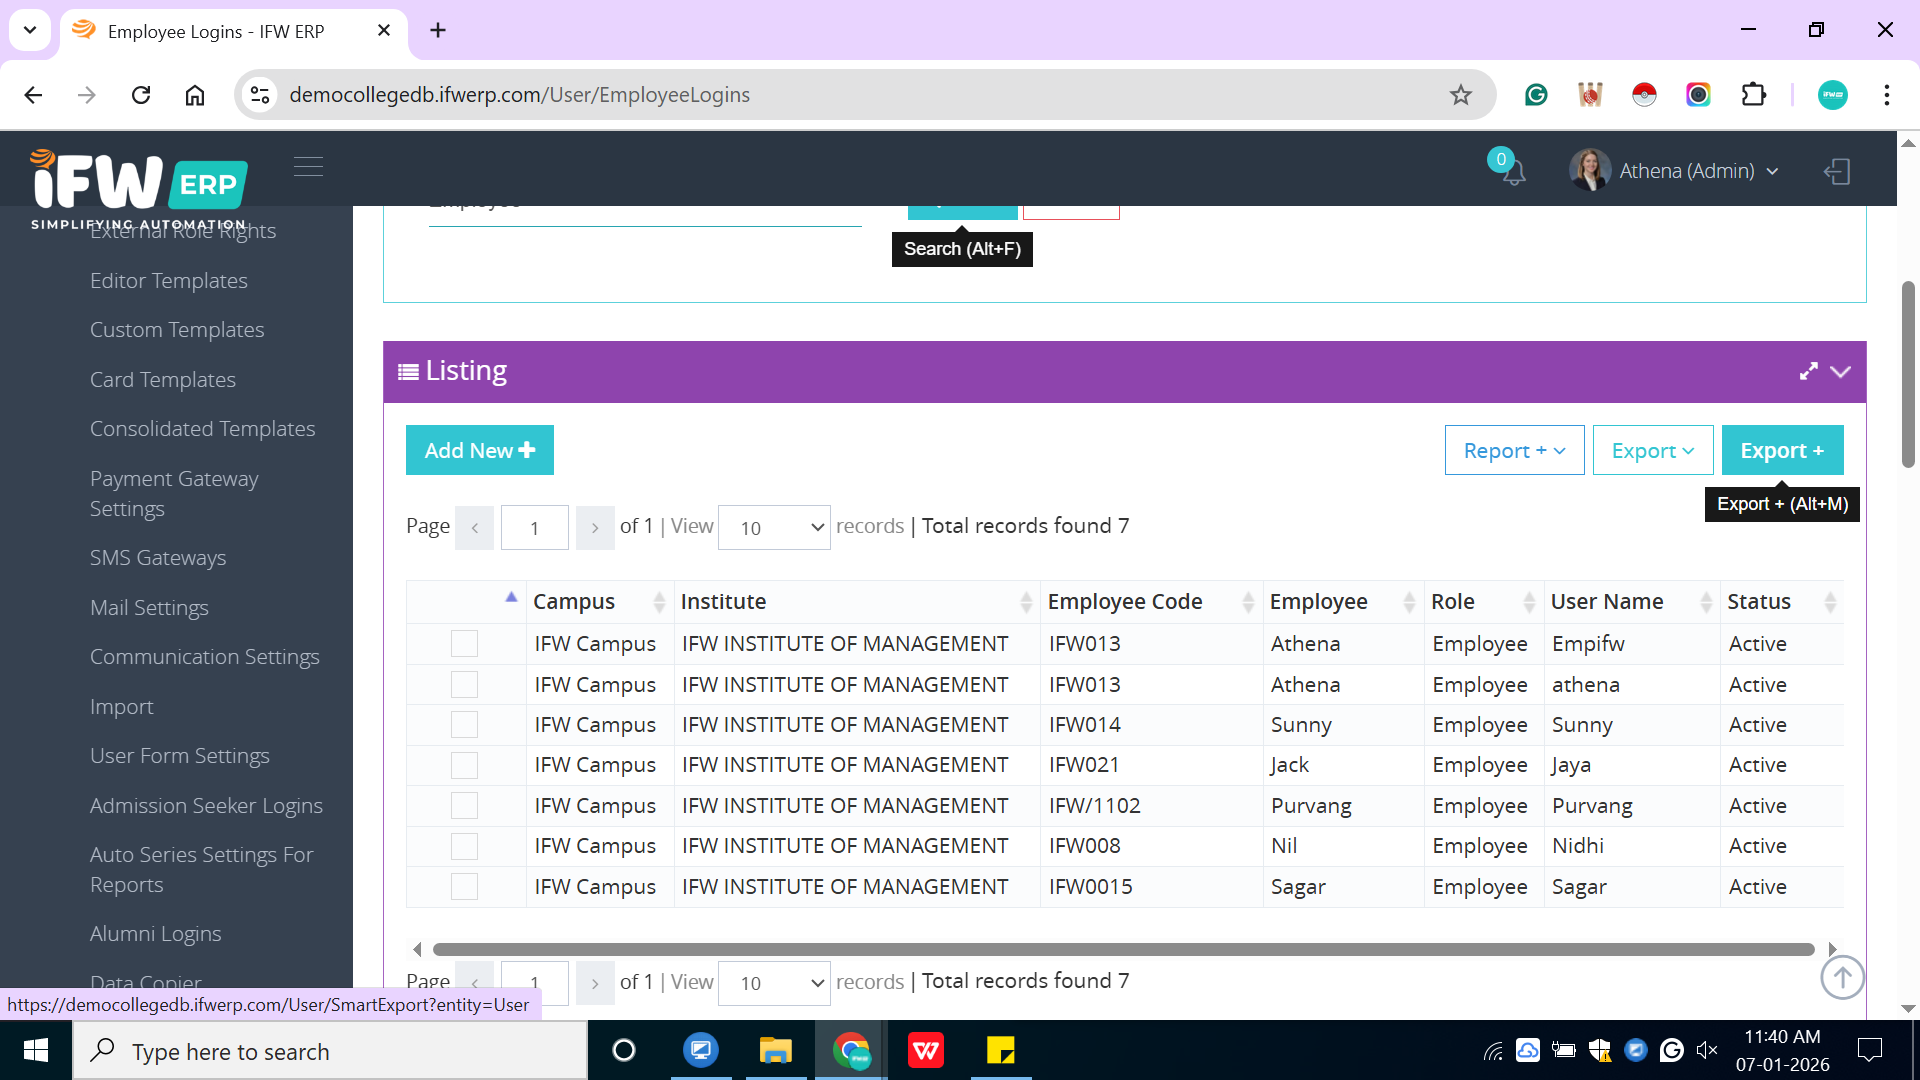
Task: Reload the page in browser
Action: pos(141,95)
